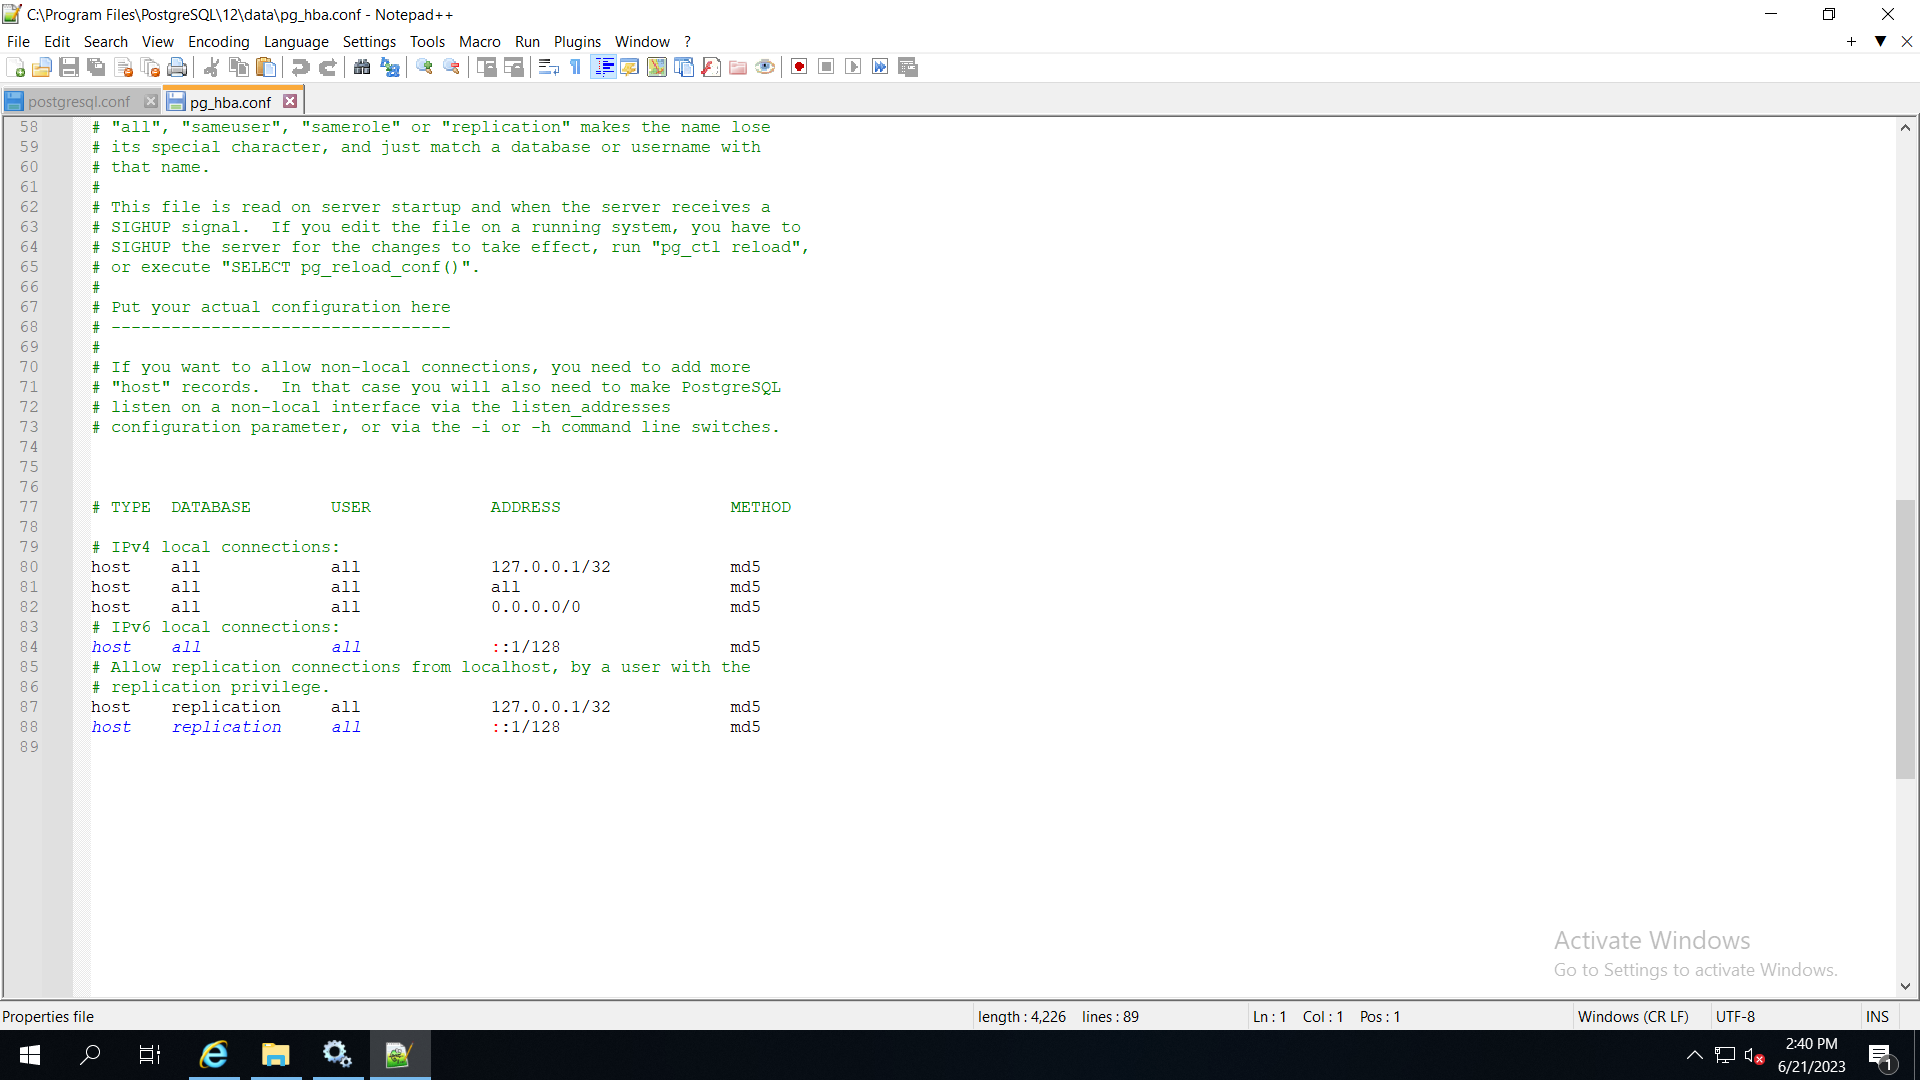Open File Explorer from the taskbar
The height and width of the screenshot is (1080, 1920).
(x=275, y=1055)
